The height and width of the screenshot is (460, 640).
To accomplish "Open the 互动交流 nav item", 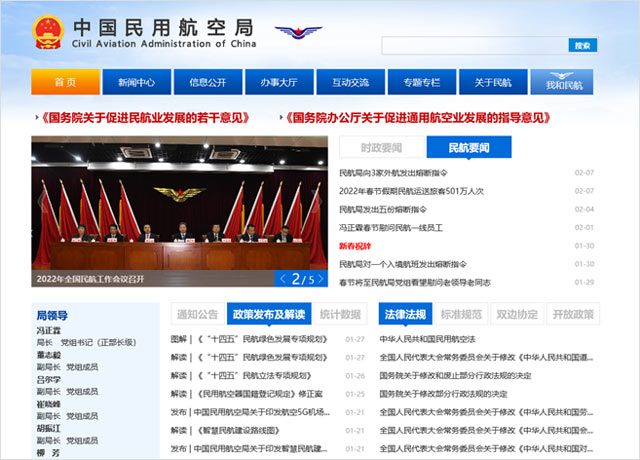I will 351,82.
